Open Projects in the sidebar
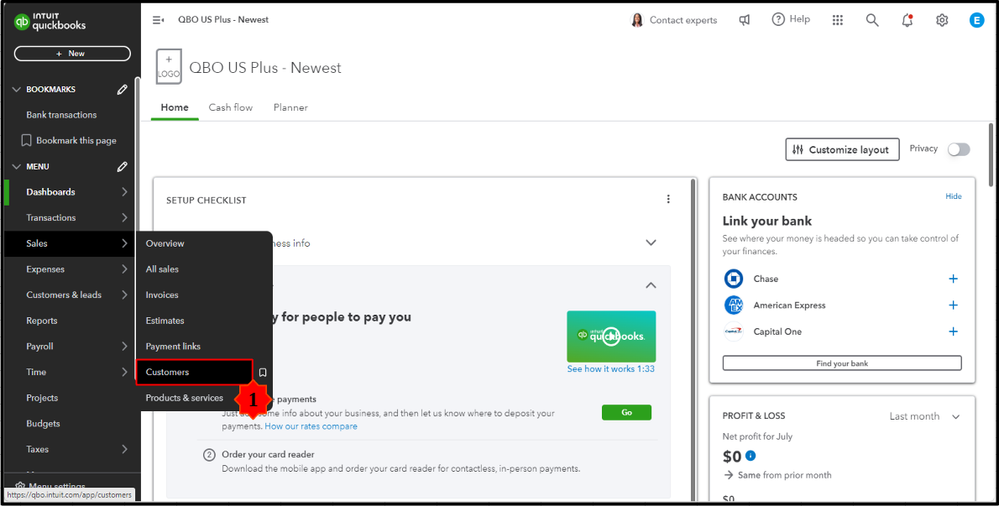The width and height of the screenshot is (999, 506). click(x=42, y=398)
